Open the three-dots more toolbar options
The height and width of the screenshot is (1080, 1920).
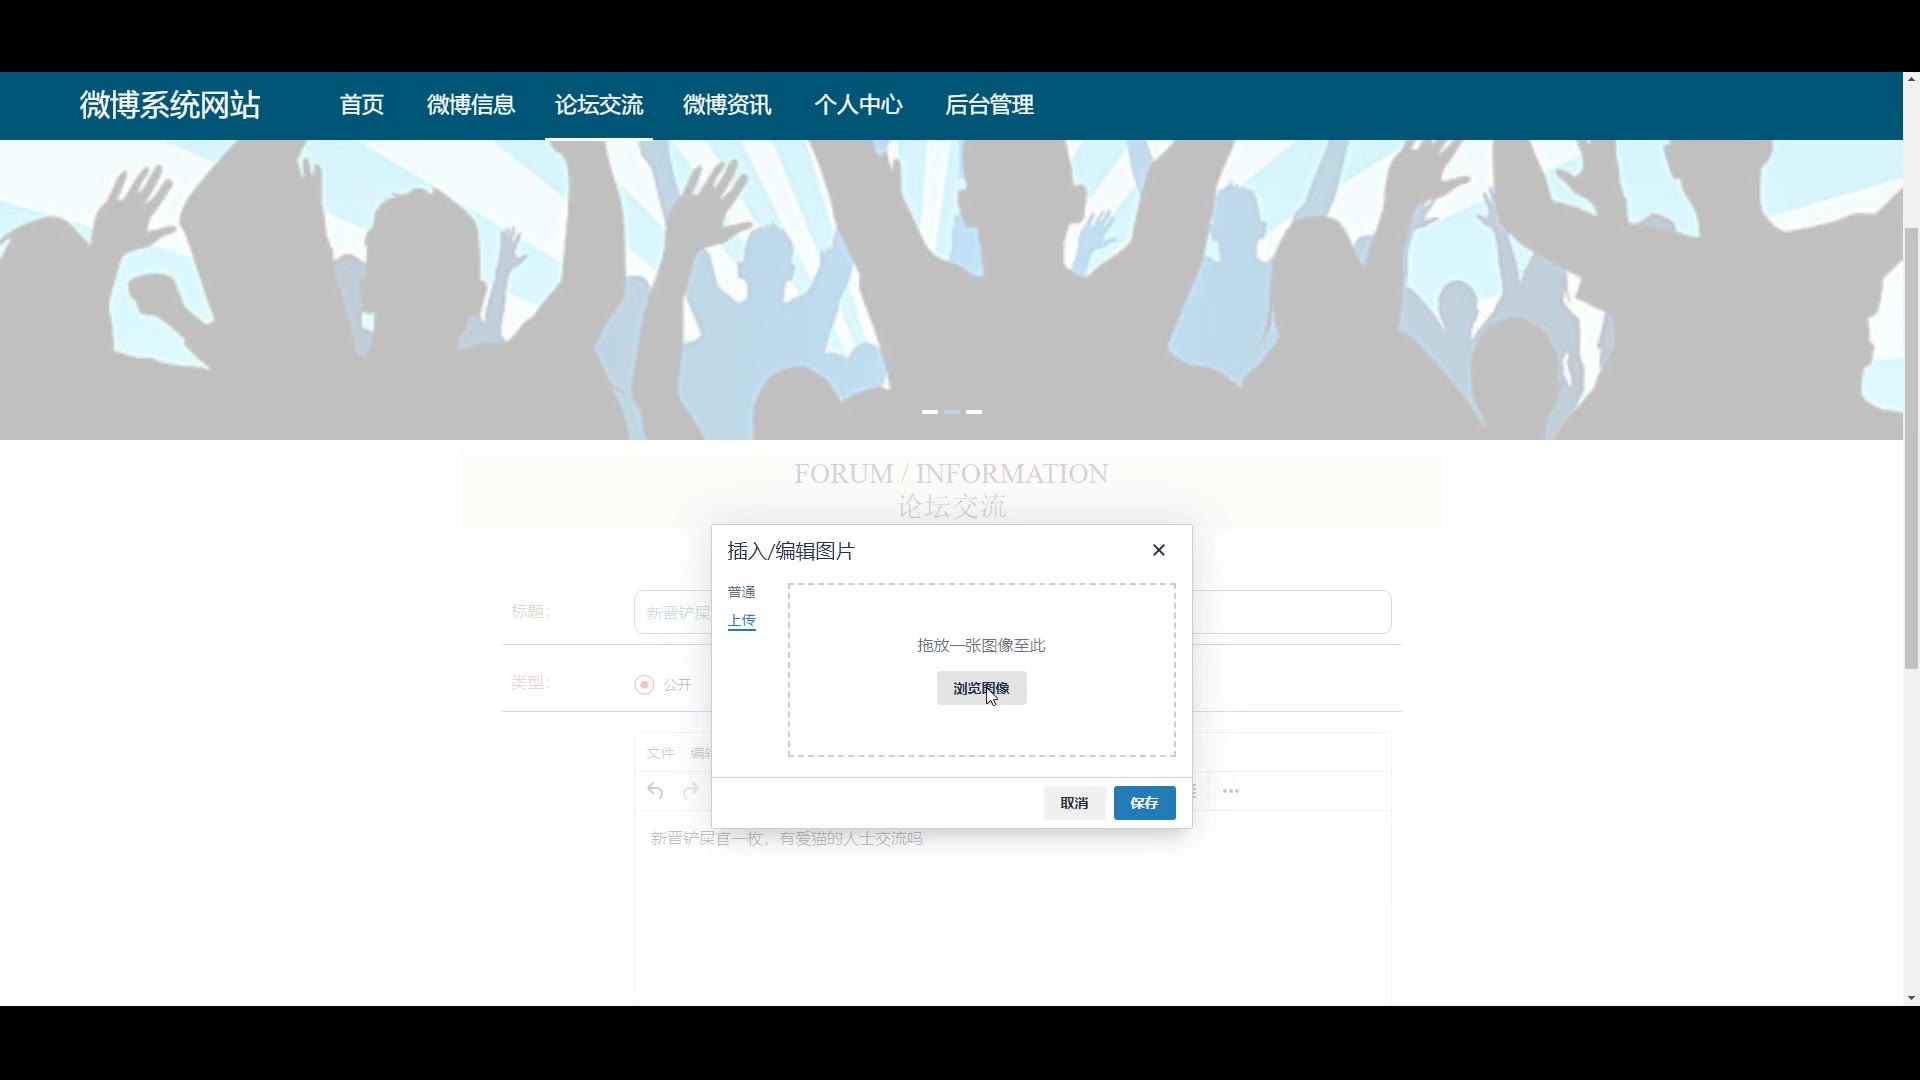point(1231,791)
